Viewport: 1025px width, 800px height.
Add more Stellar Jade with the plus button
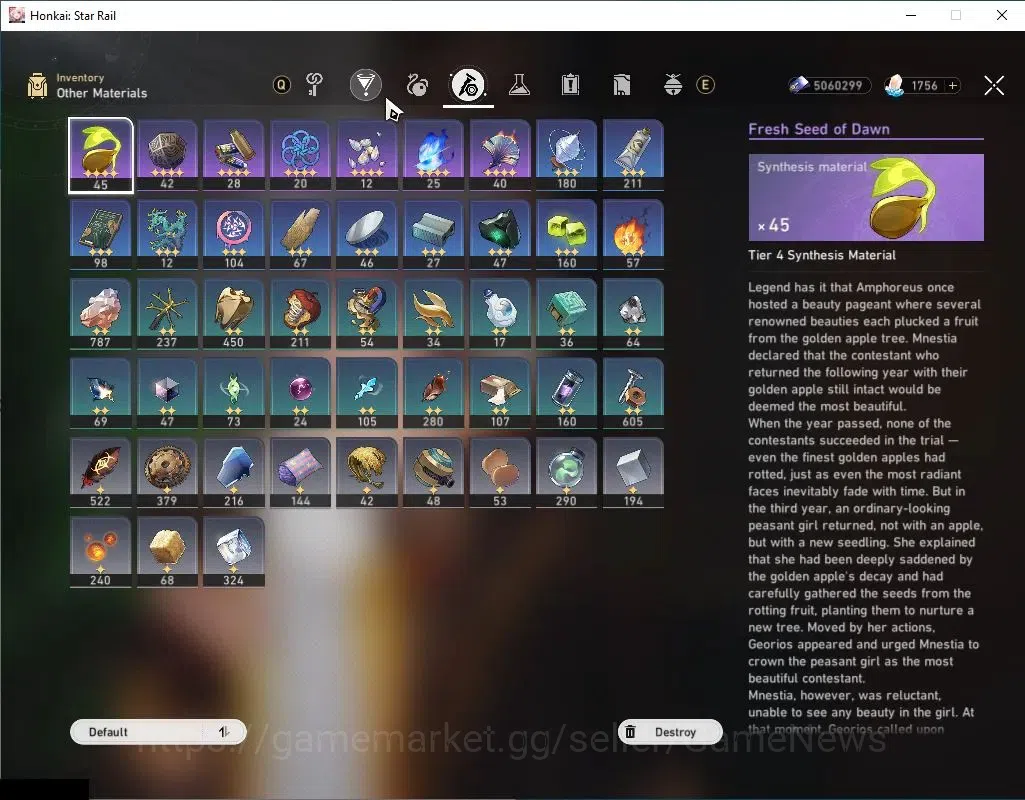[953, 86]
